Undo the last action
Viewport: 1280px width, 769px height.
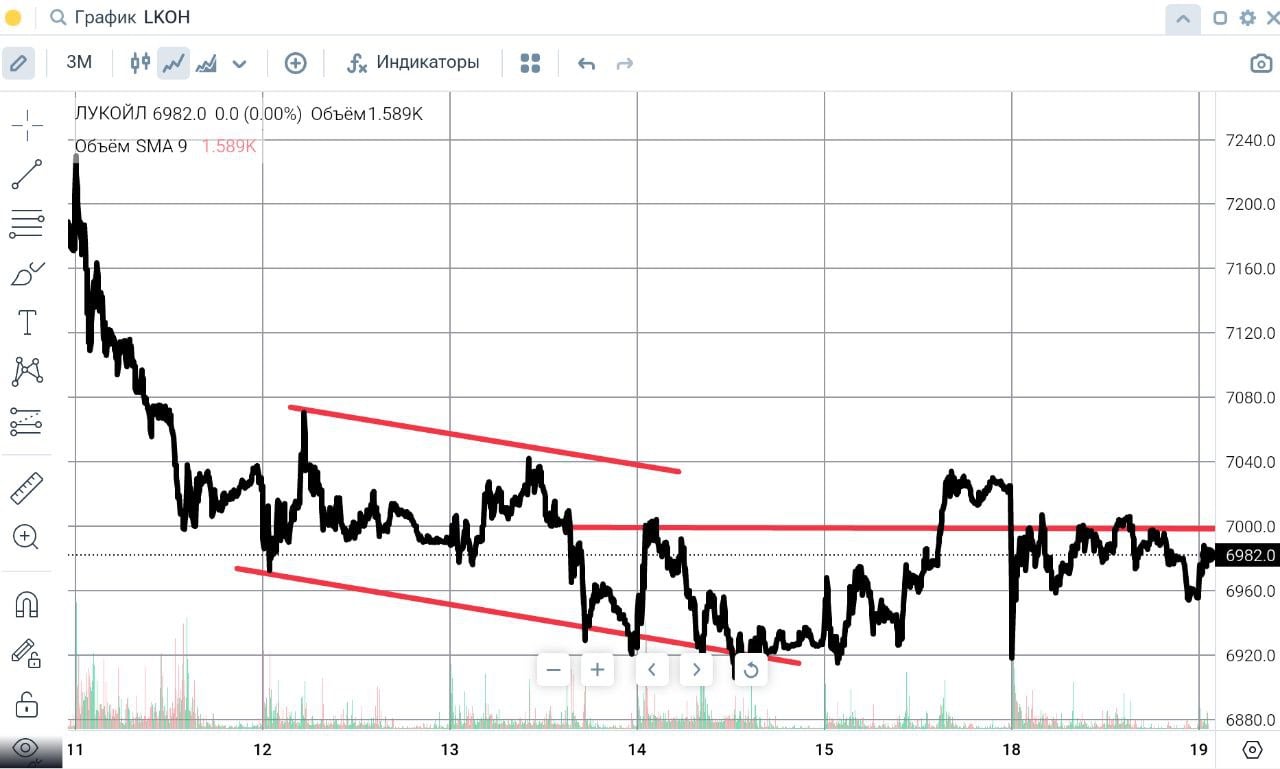[x=587, y=64]
